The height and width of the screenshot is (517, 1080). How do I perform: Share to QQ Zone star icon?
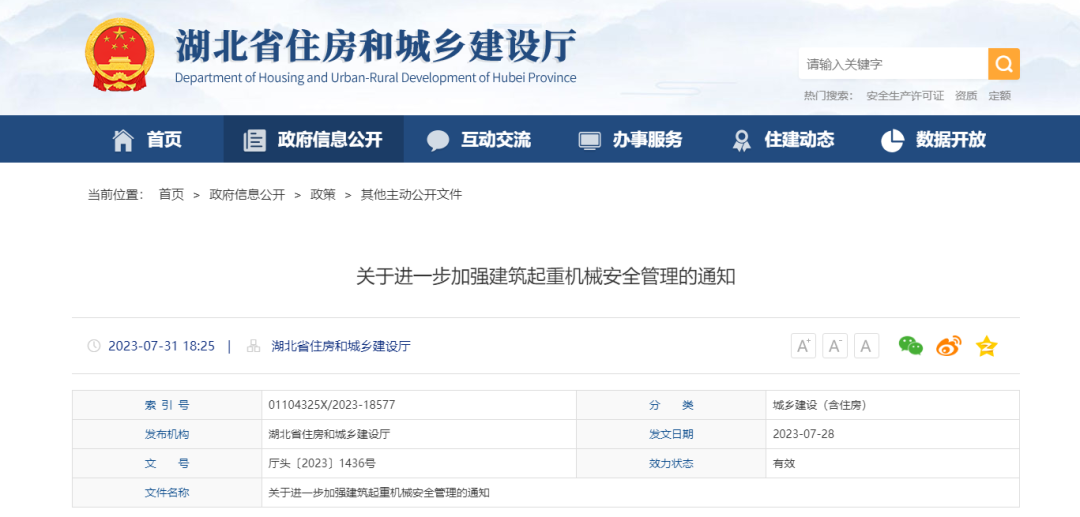click(x=986, y=346)
